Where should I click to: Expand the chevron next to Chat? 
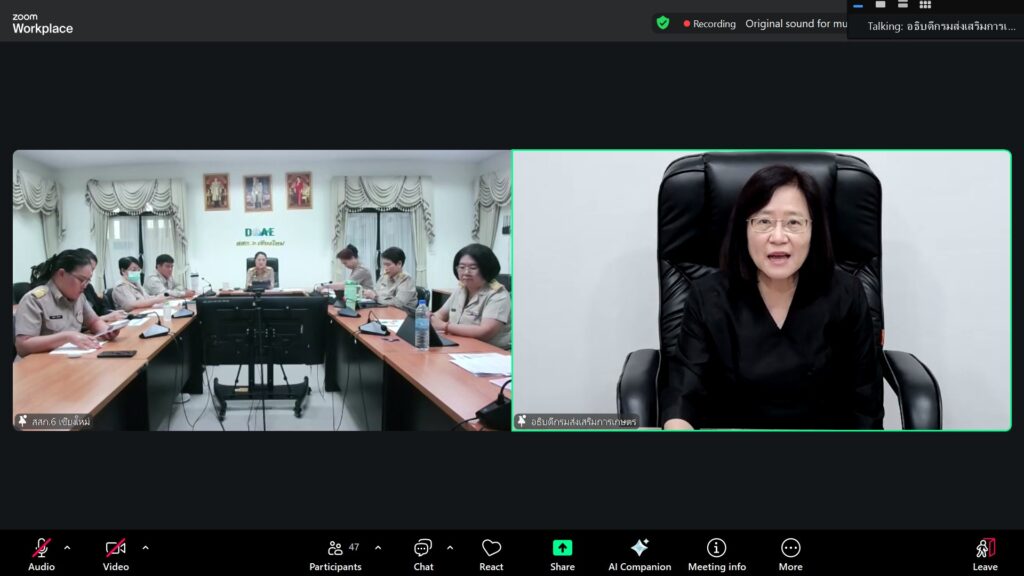450,548
